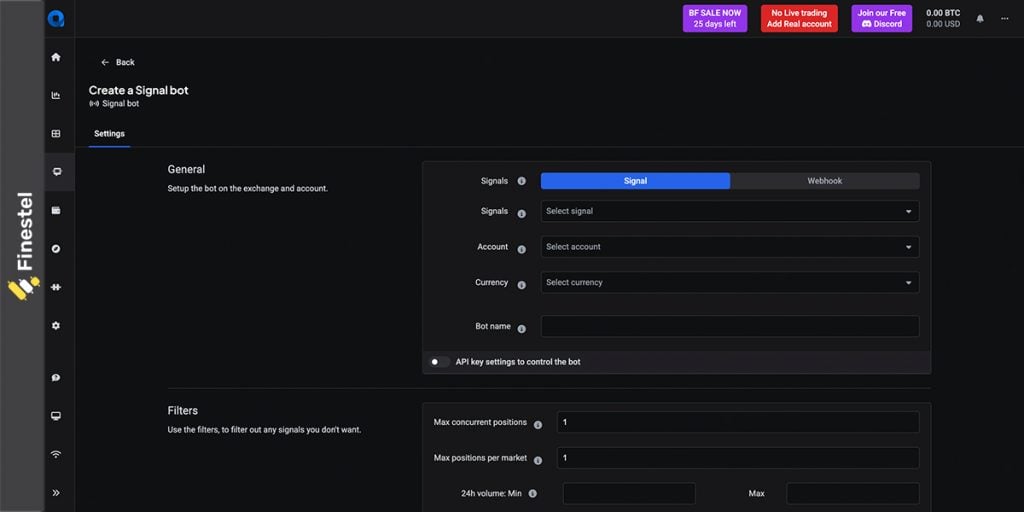
Task: Open the Home icon in sidebar
Action: click(x=56, y=57)
